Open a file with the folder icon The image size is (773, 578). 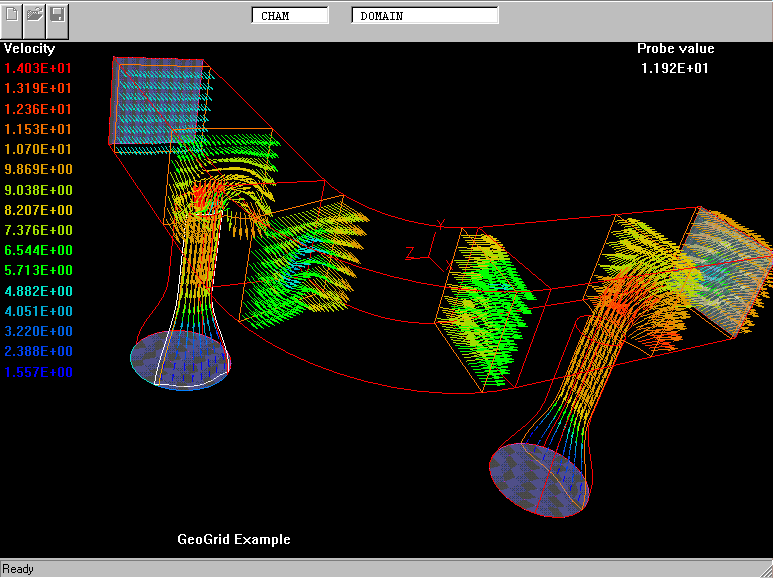[35, 15]
